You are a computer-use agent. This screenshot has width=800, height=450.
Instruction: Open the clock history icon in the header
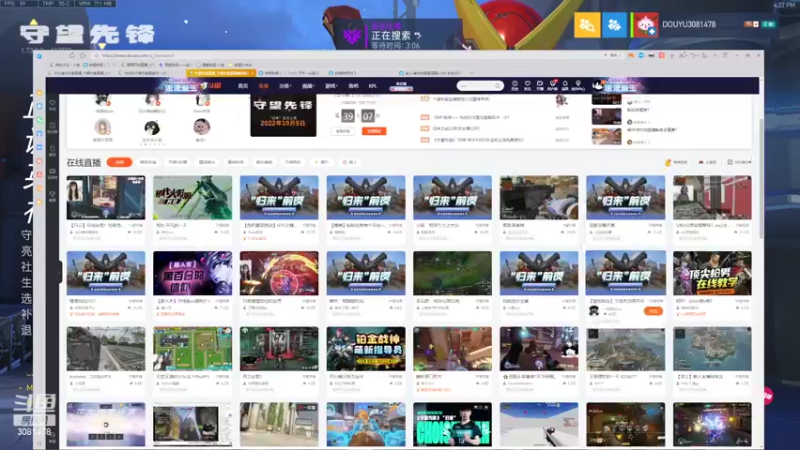point(514,85)
